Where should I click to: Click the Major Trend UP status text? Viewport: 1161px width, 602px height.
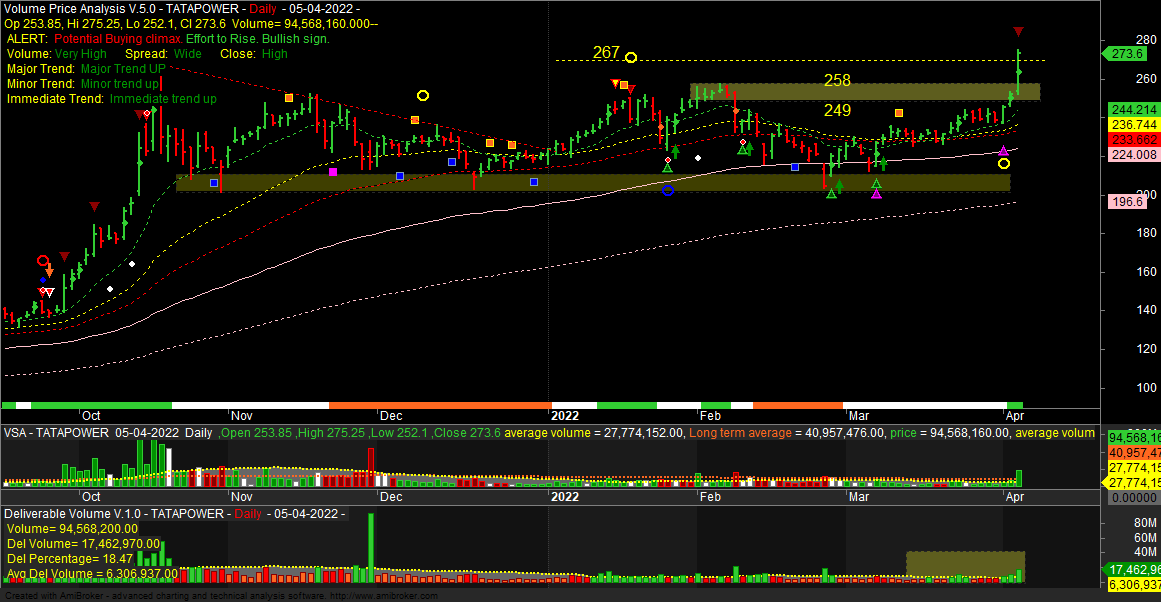pos(87,69)
